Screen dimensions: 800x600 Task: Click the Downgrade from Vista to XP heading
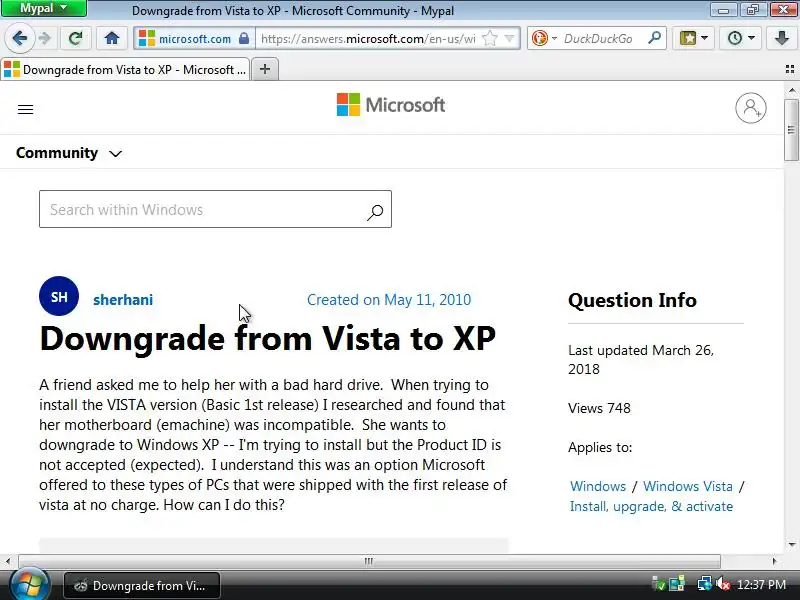tap(267, 338)
